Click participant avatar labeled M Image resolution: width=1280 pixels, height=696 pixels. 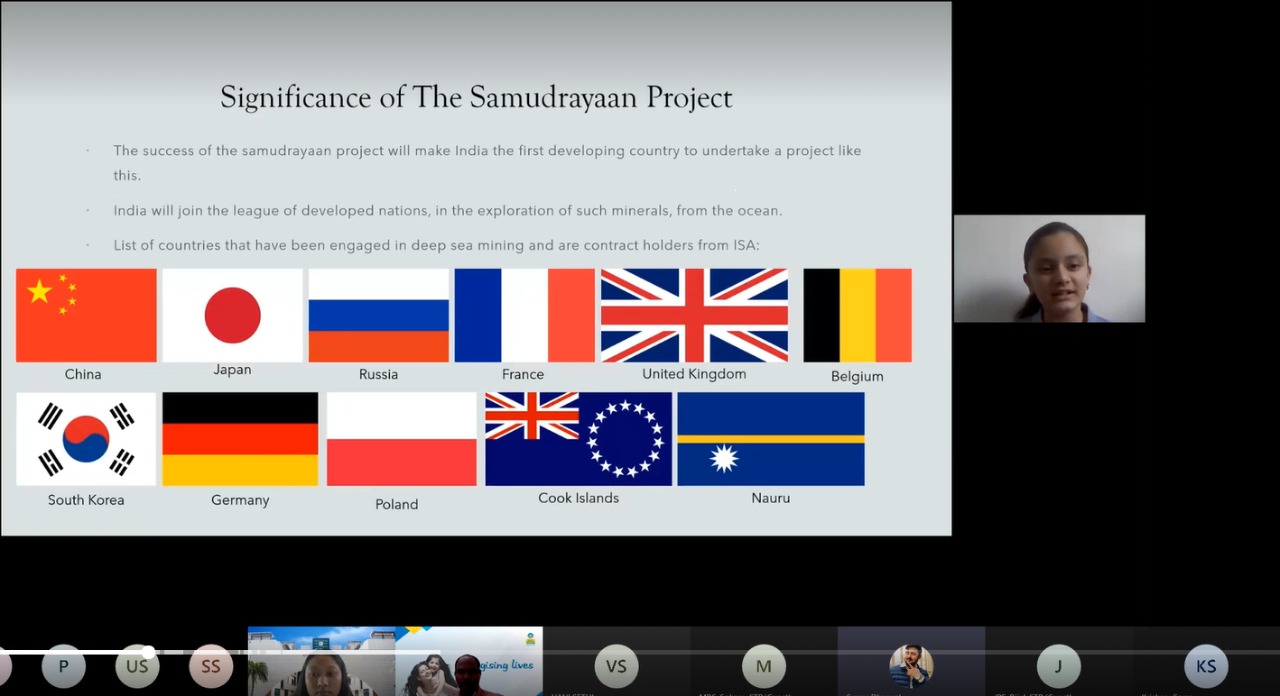[764, 666]
